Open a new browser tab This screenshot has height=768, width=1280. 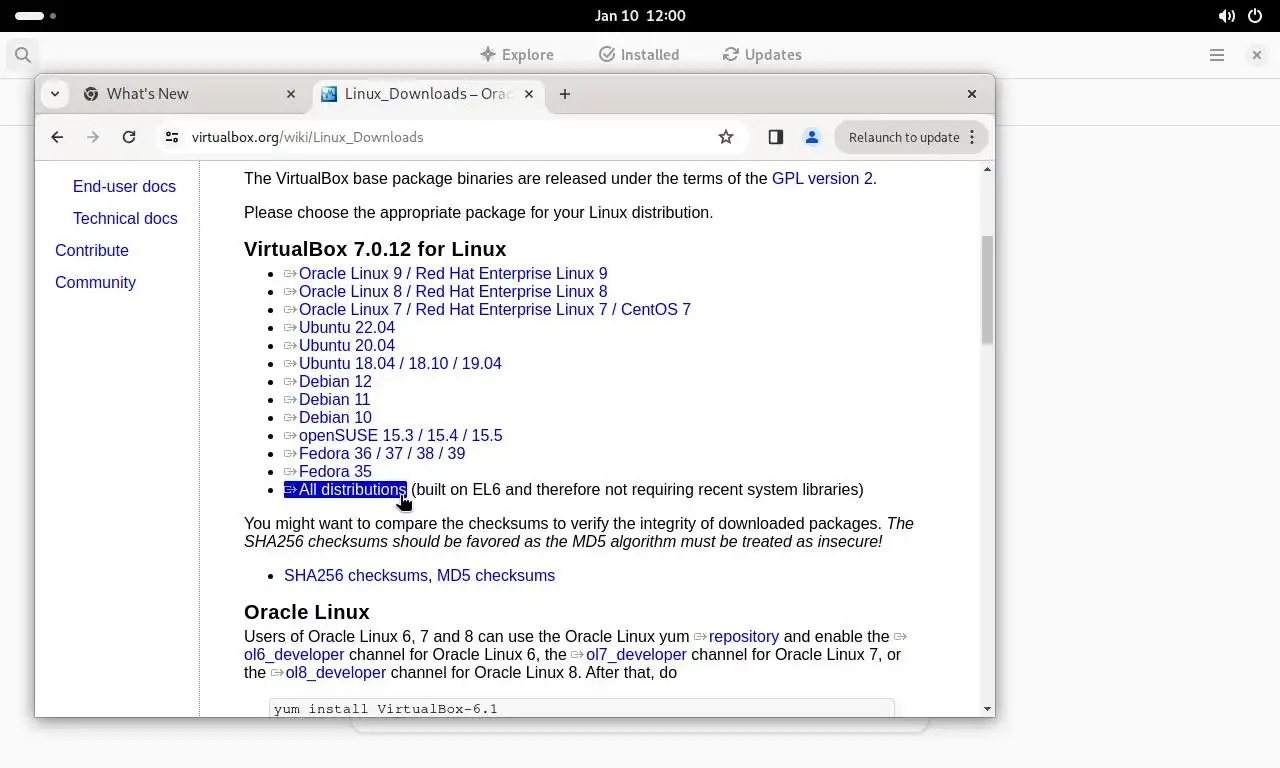click(x=565, y=94)
